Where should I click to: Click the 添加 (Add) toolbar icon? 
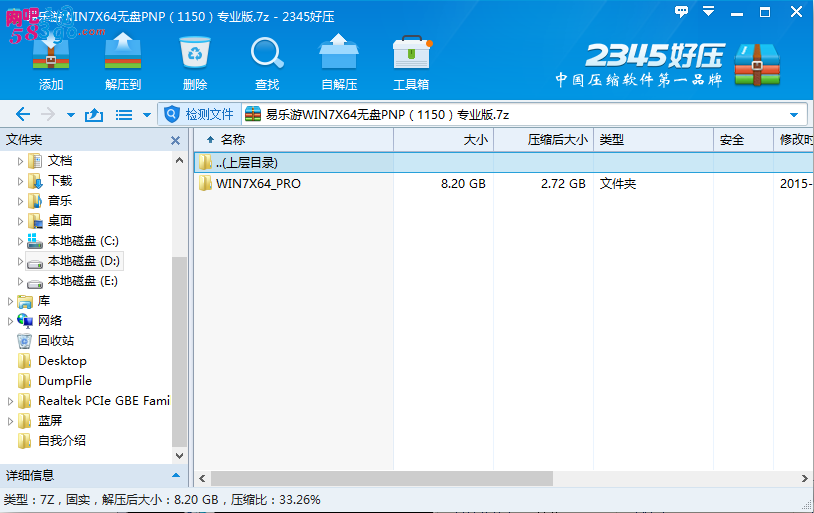coord(51,52)
